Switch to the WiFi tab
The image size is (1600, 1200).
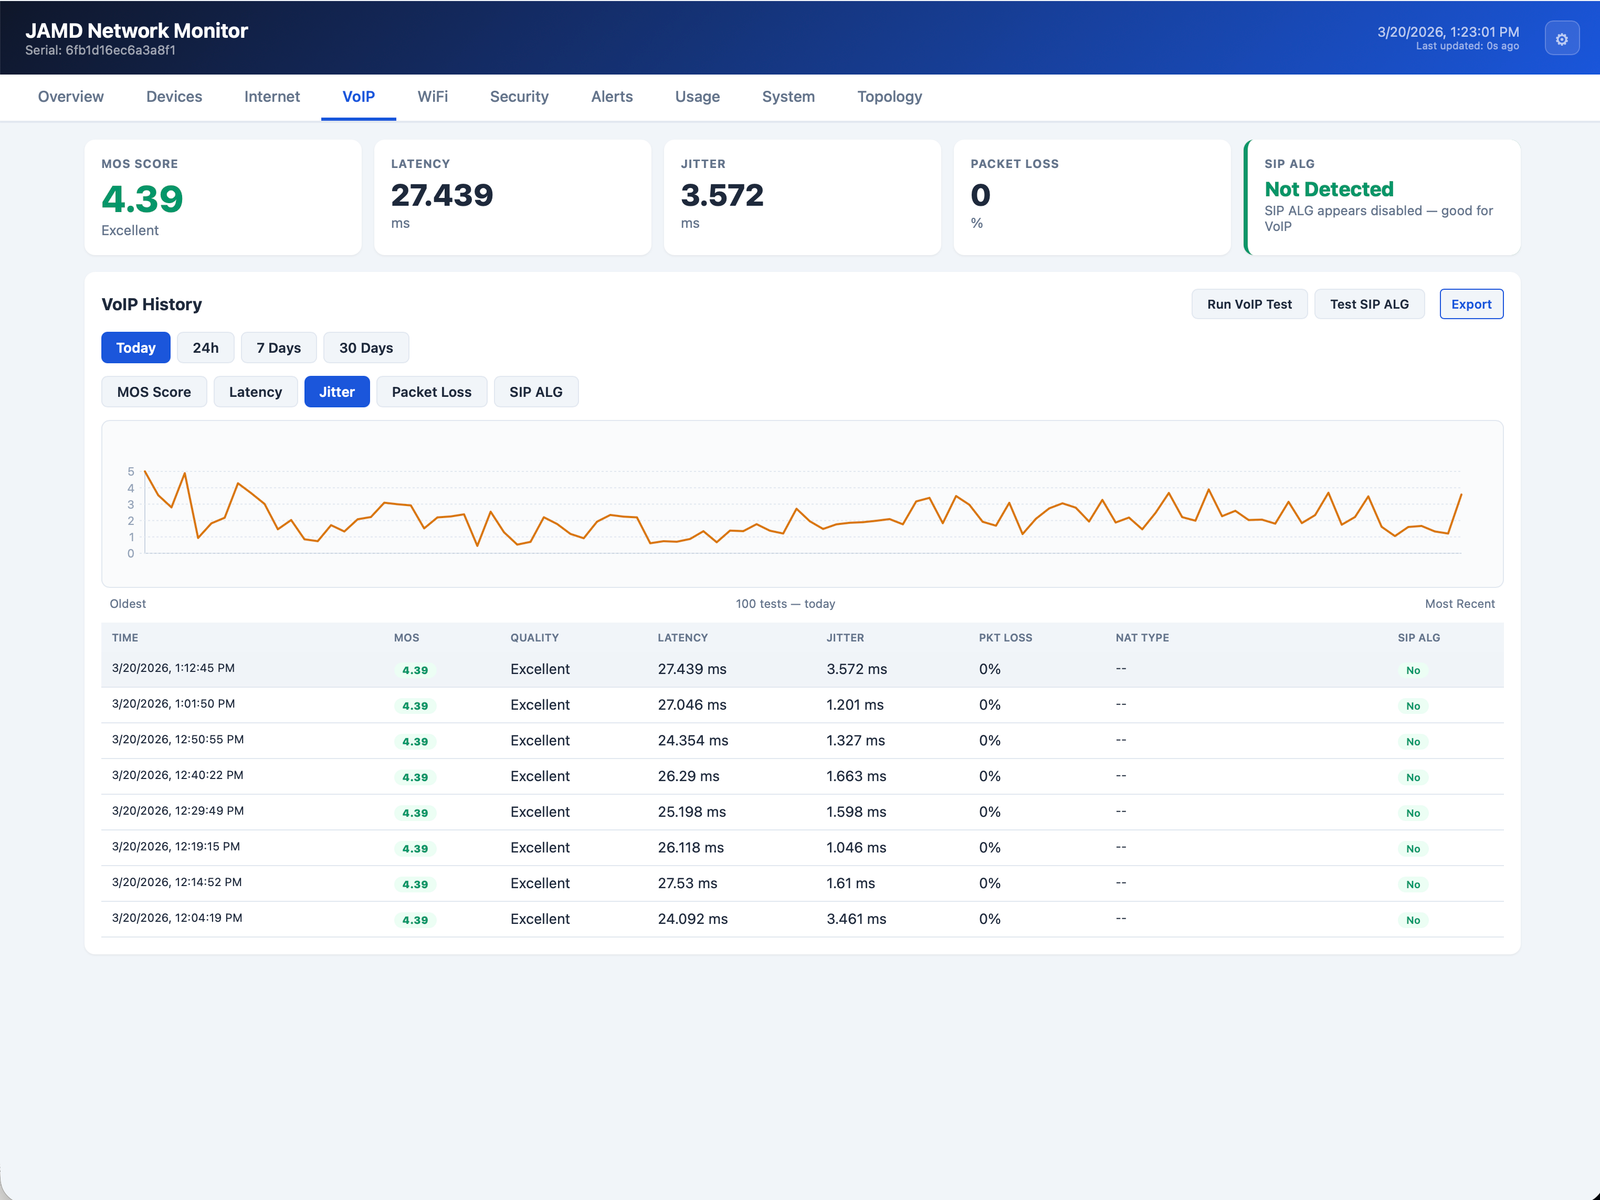[433, 97]
